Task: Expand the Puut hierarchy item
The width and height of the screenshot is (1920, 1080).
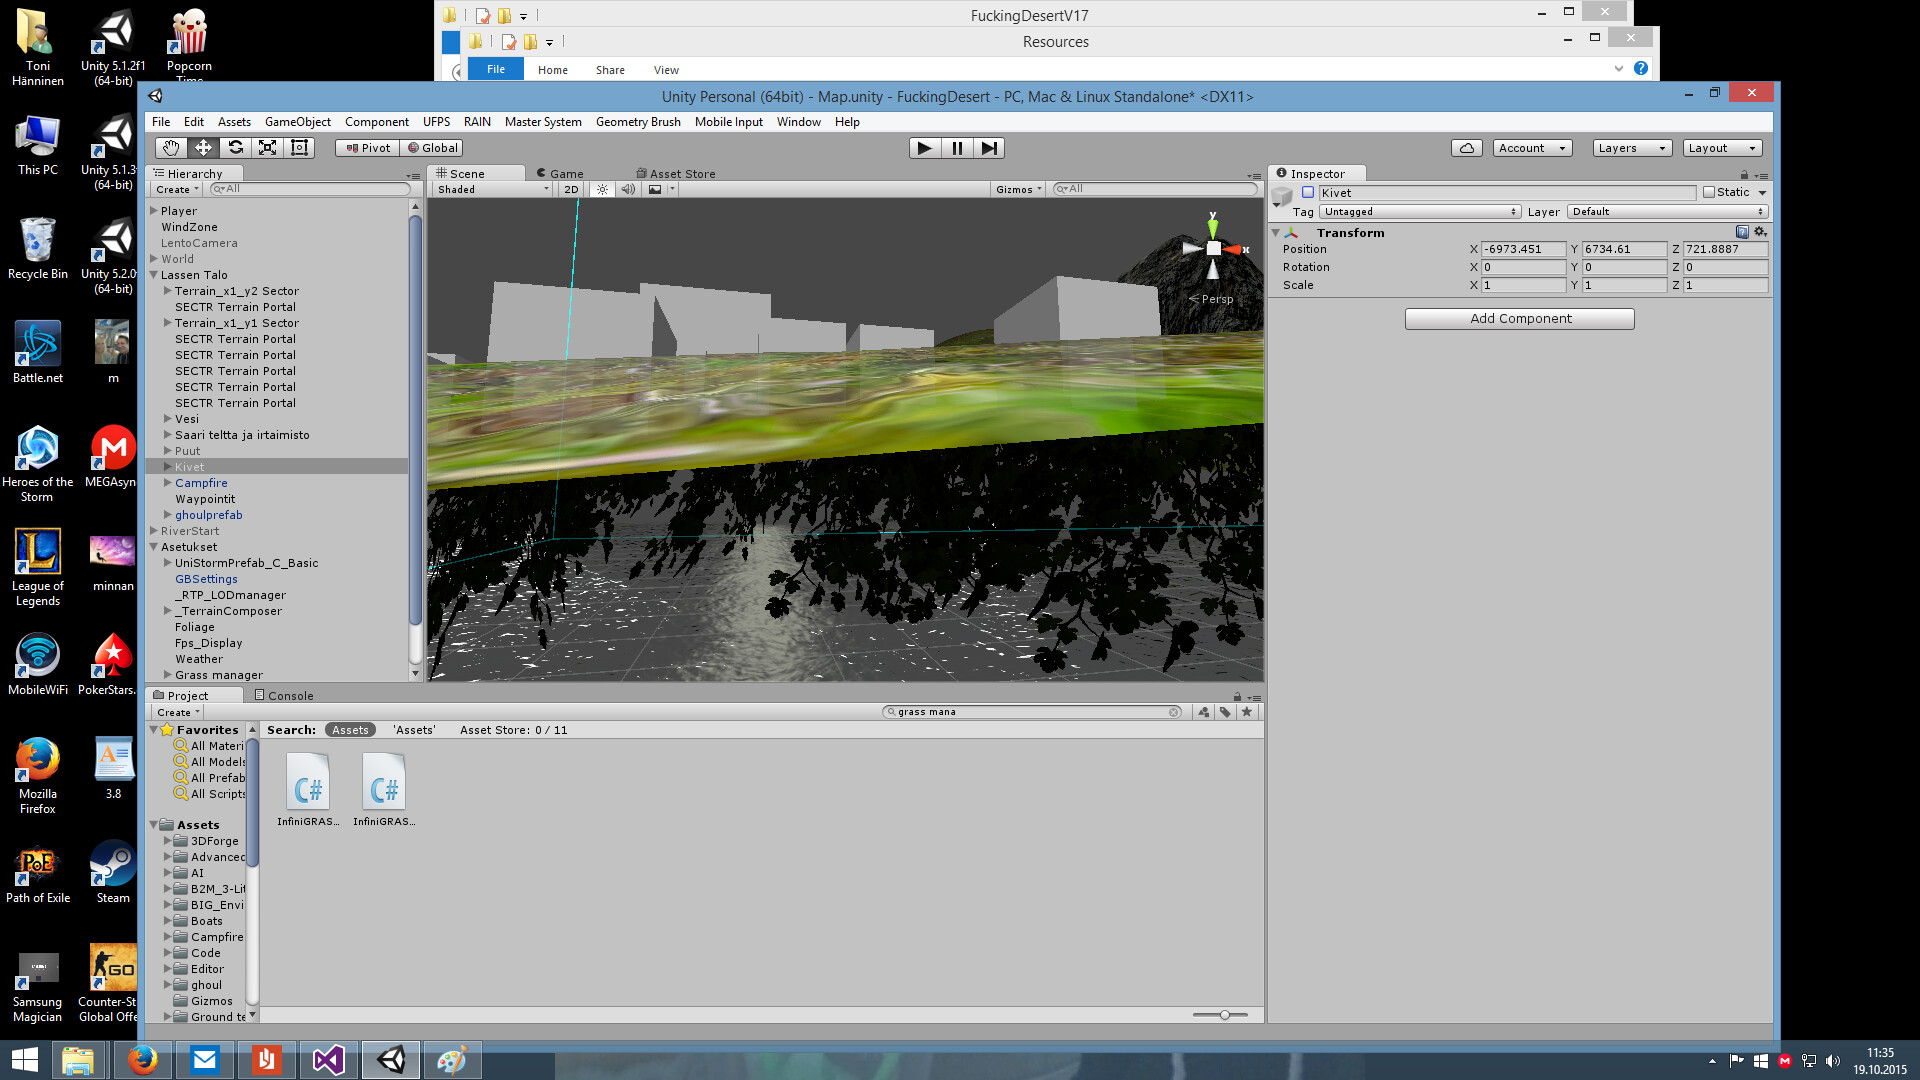Action: coord(167,451)
